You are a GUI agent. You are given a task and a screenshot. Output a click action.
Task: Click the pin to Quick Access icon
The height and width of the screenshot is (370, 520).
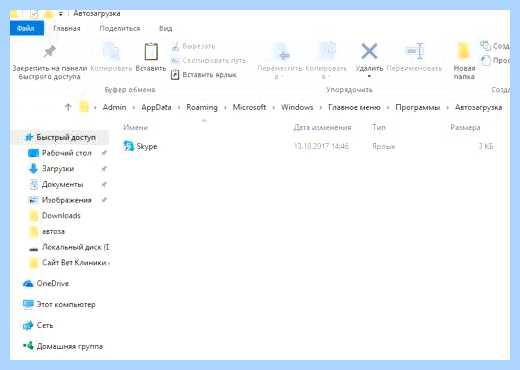point(50,51)
